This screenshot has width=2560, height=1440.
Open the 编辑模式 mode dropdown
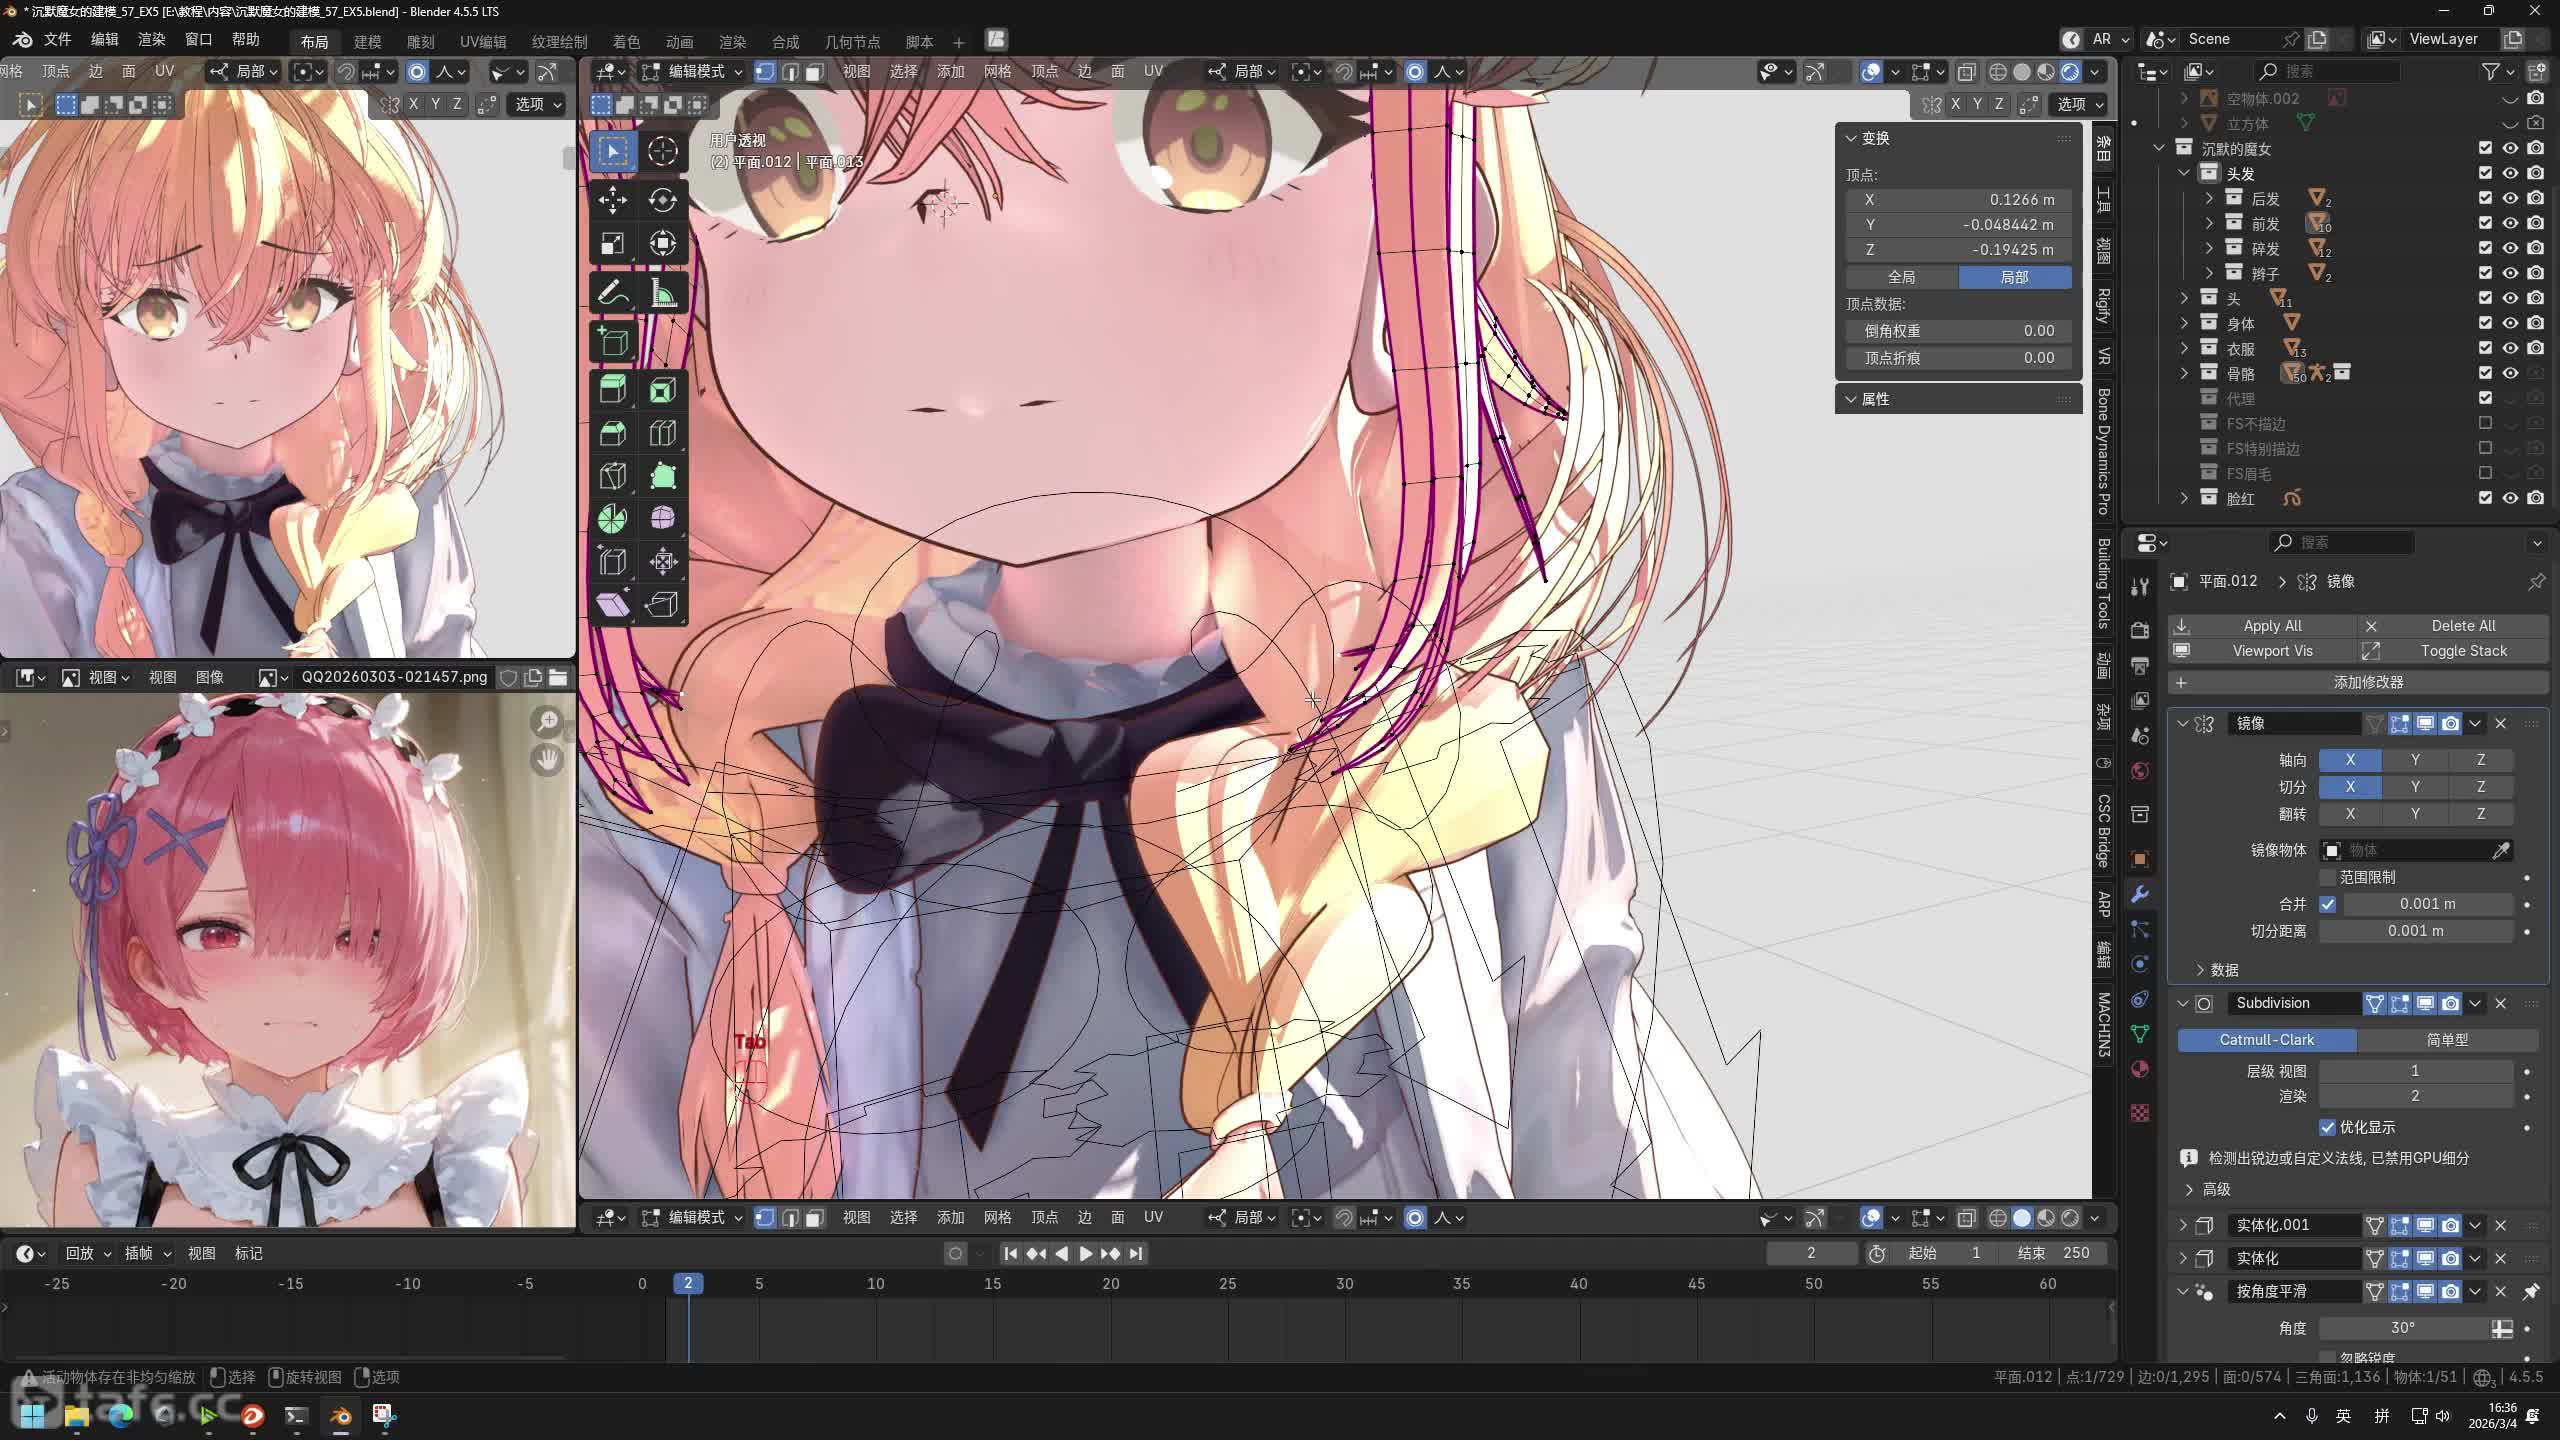point(694,72)
